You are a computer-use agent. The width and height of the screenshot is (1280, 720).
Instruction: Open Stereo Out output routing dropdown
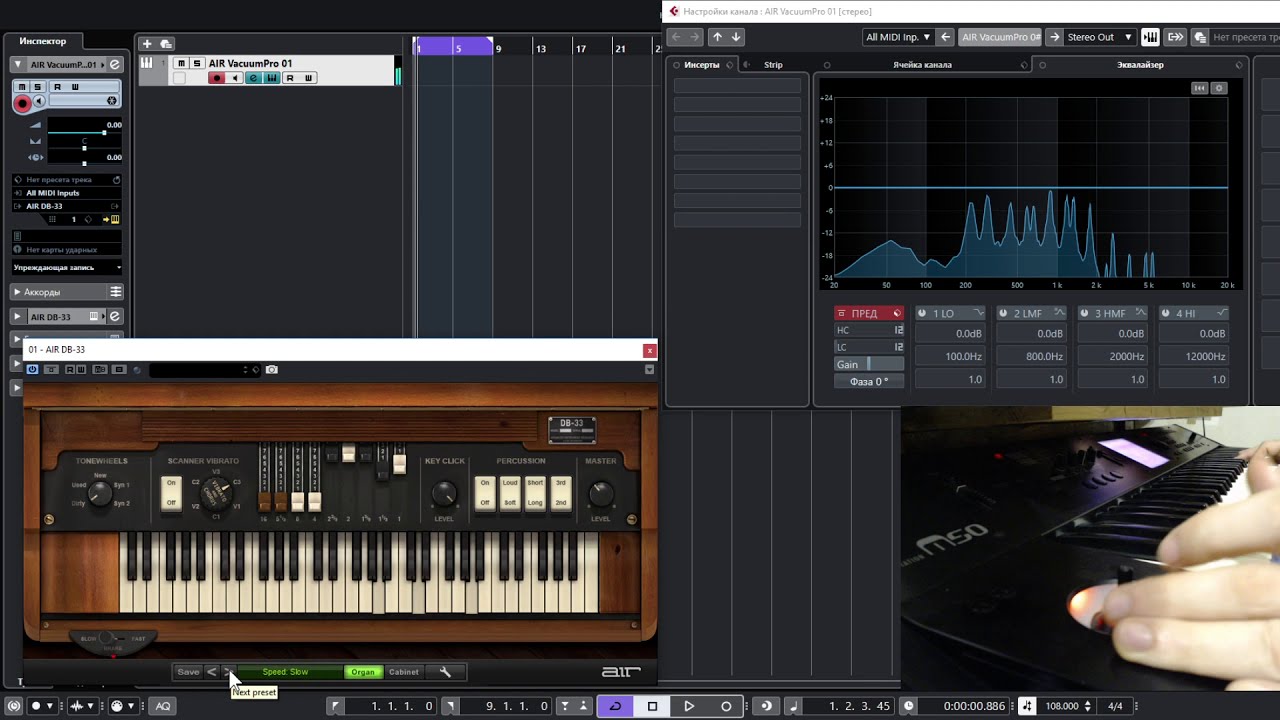click(x=1099, y=37)
